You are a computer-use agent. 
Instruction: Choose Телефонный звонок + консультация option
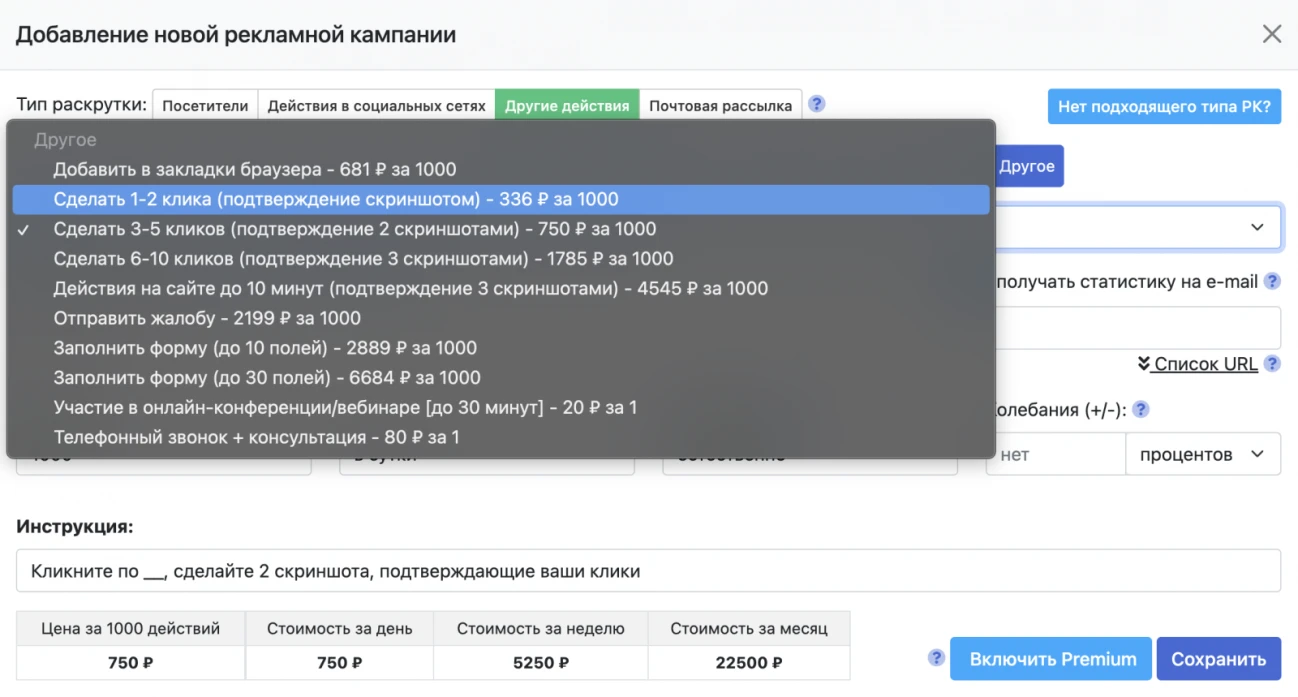point(256,437)
